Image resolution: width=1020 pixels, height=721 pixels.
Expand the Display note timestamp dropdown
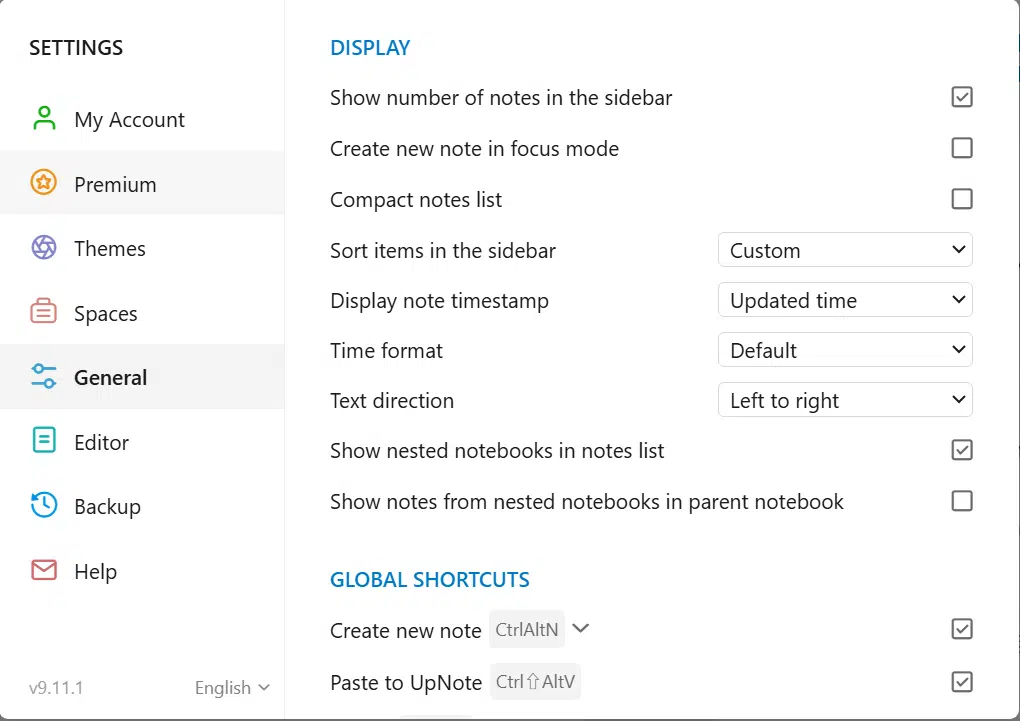pos(845,300)
